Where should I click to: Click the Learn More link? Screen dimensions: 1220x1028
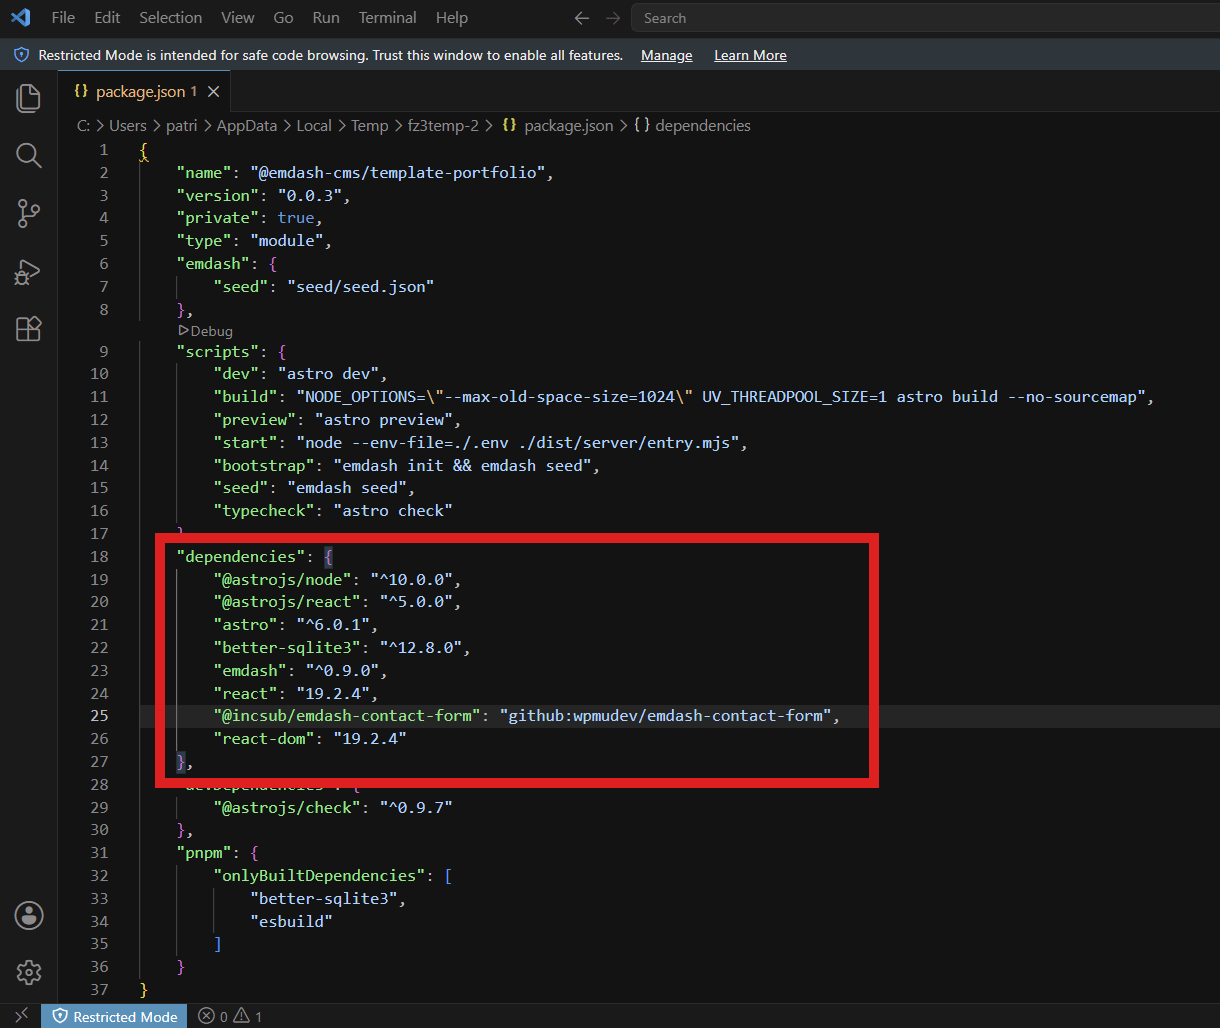point(750,56)
